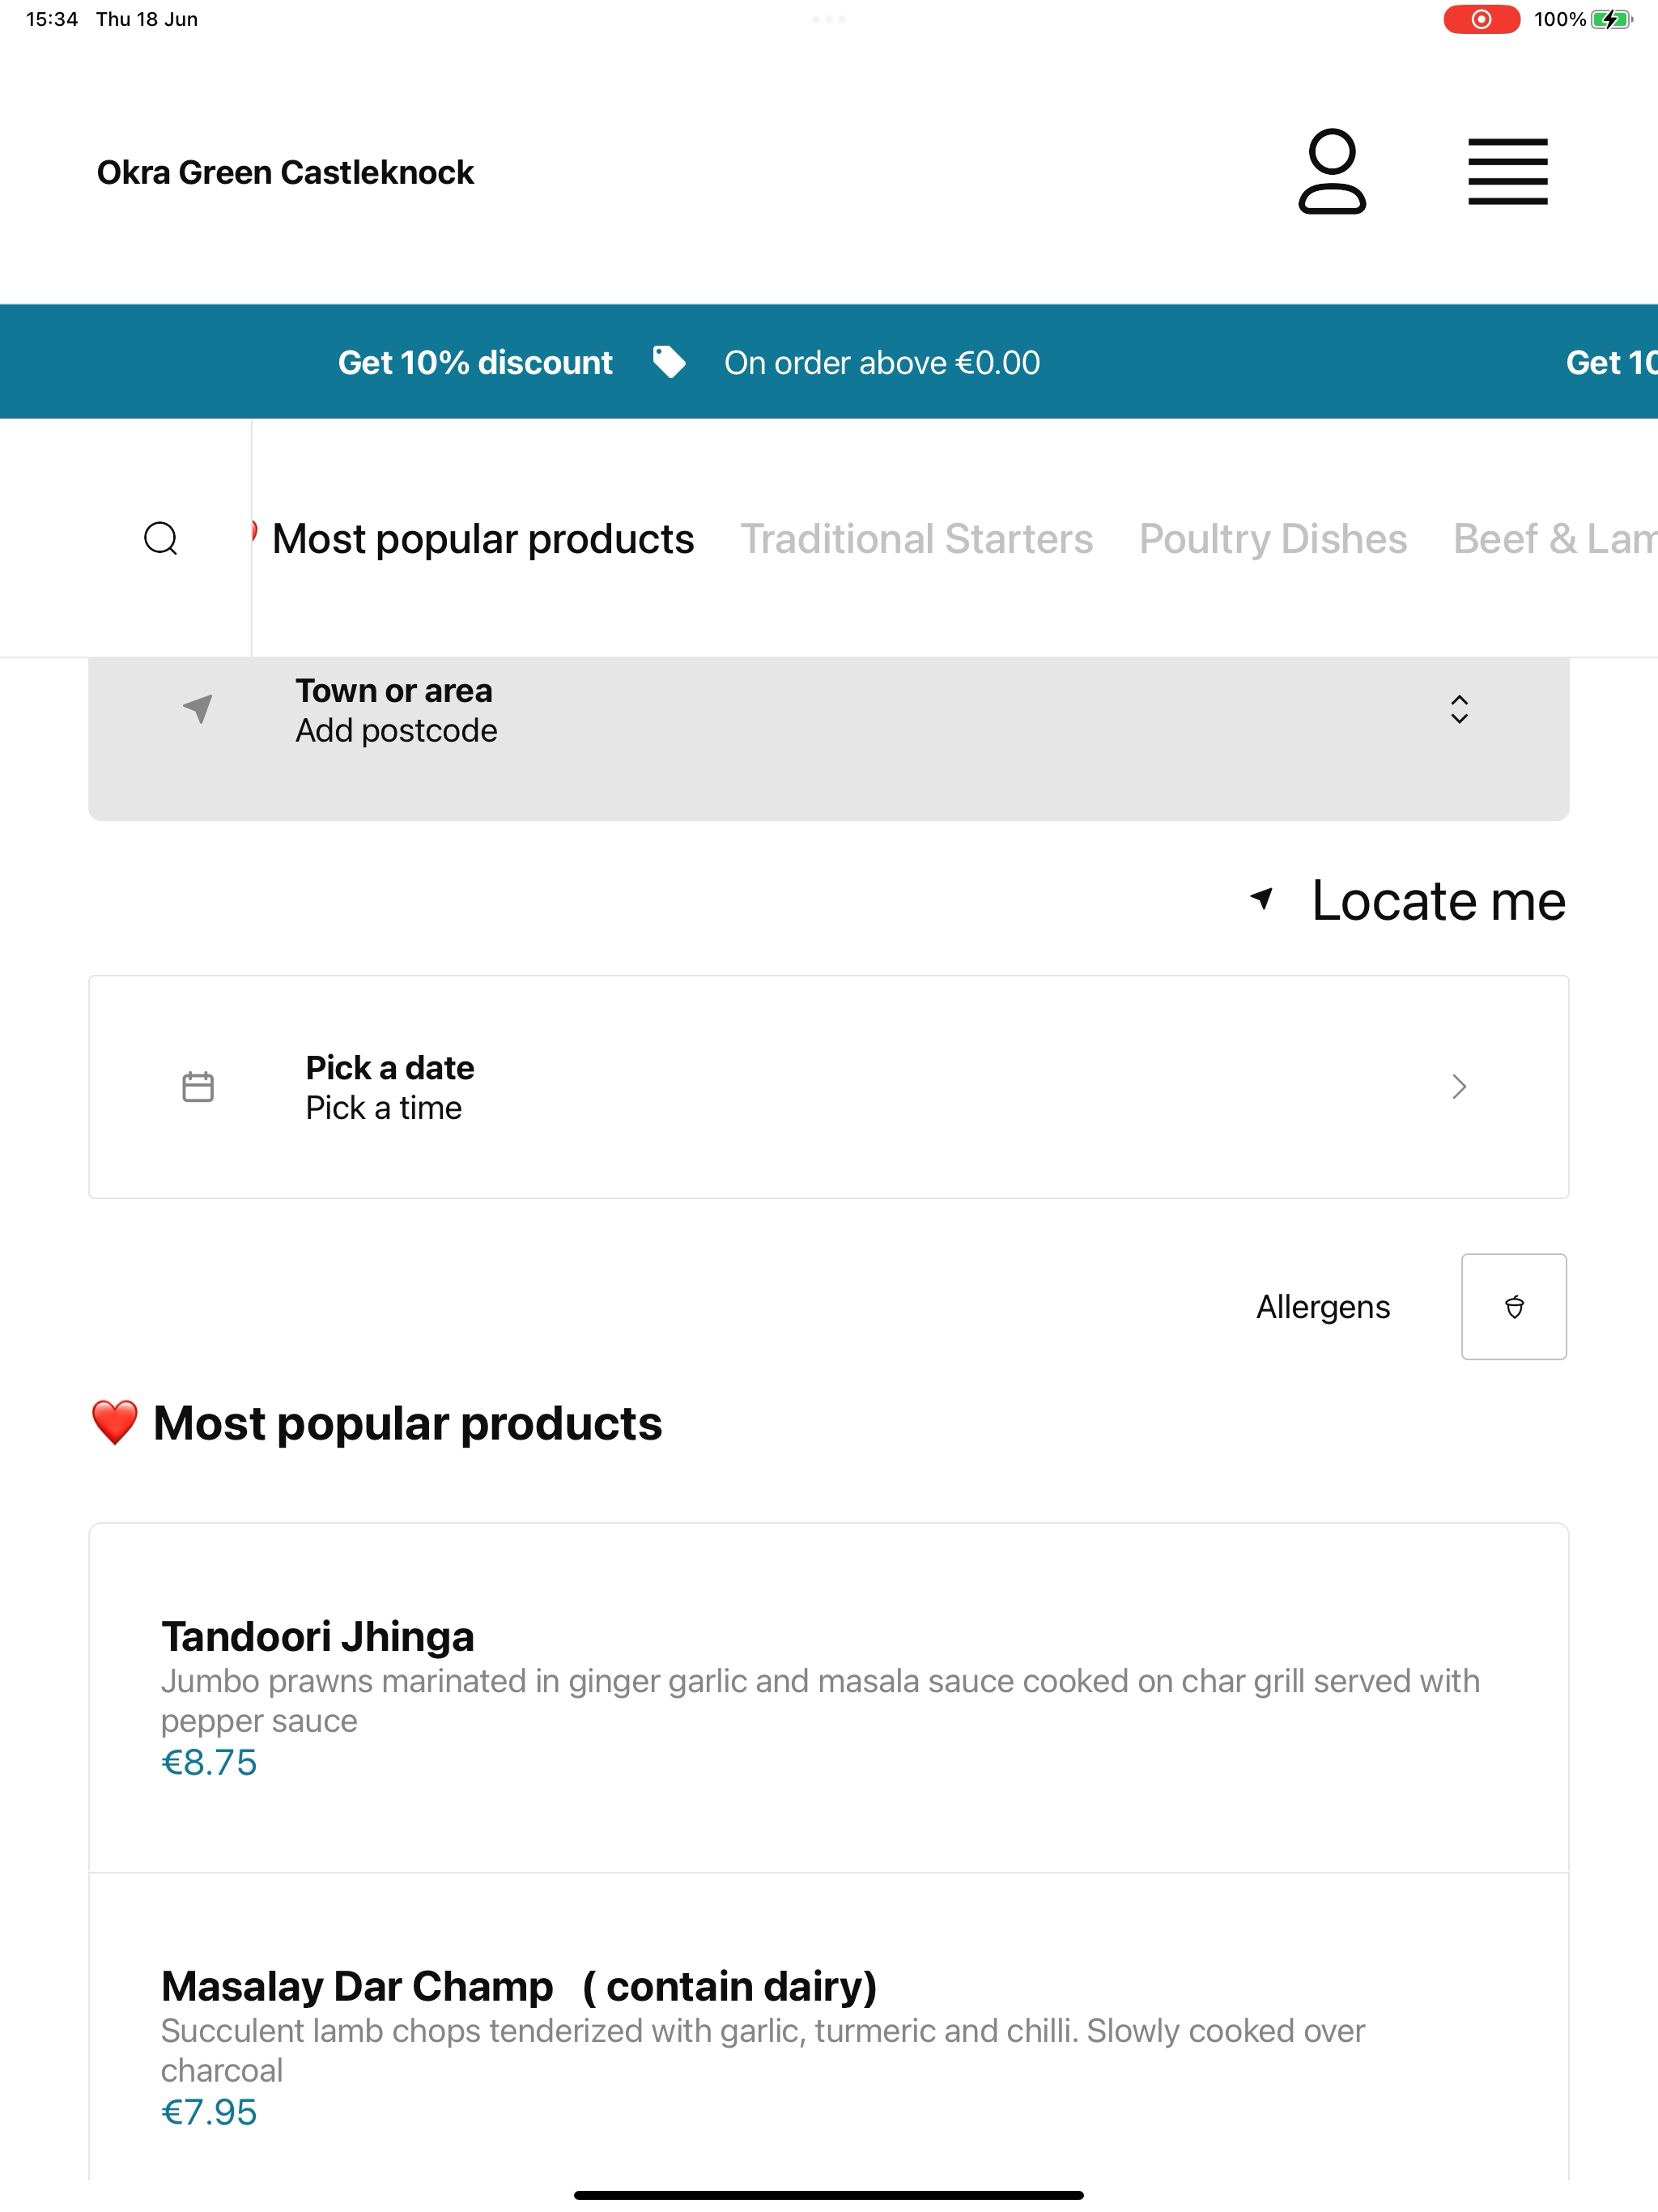1658x2212 pixels.
Task: Click 'On order above €0.00' text
Action: [882, 362]
